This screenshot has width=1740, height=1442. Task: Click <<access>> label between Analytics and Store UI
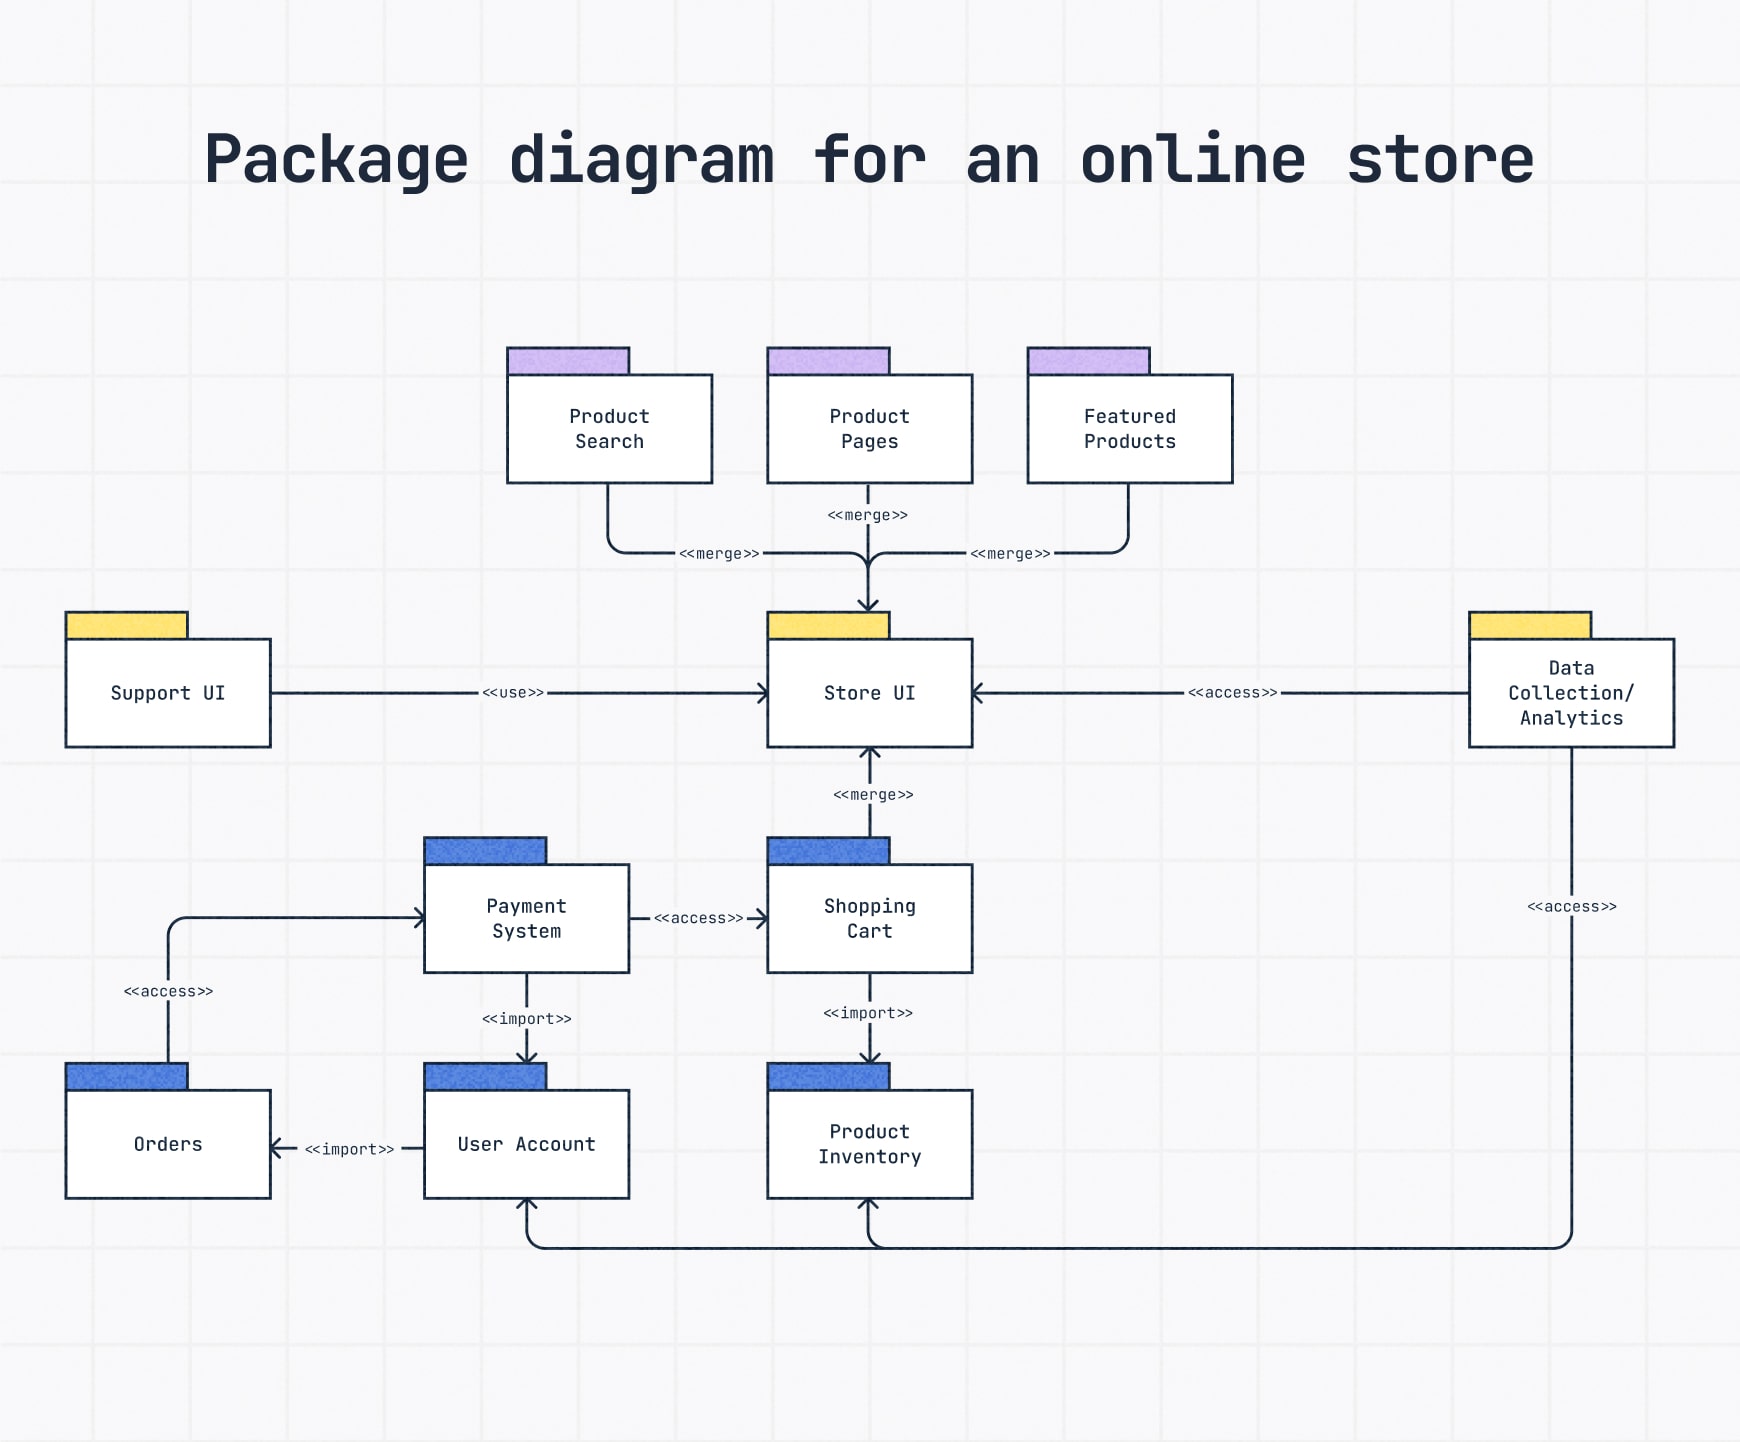click(x=1232, y=692)
